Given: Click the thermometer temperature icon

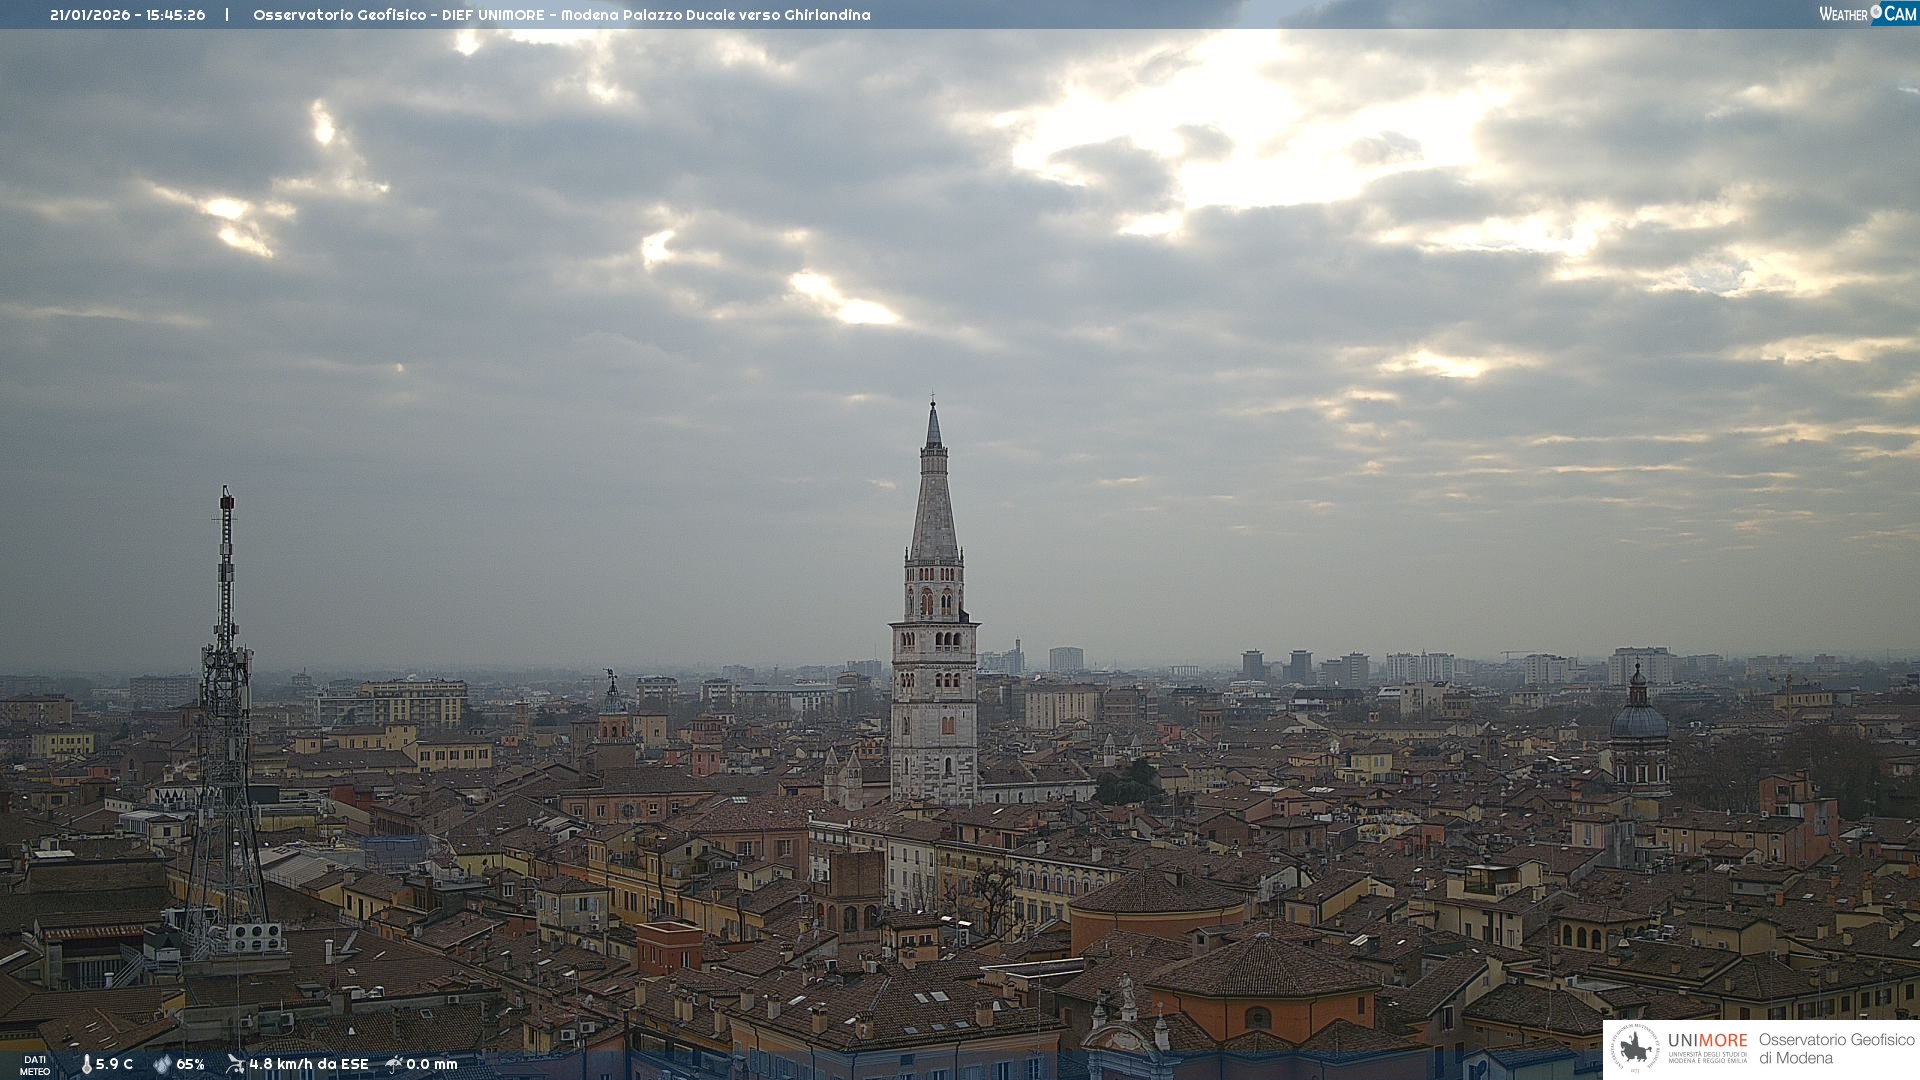Looking at the screenshot, I should coord(86,1064).
